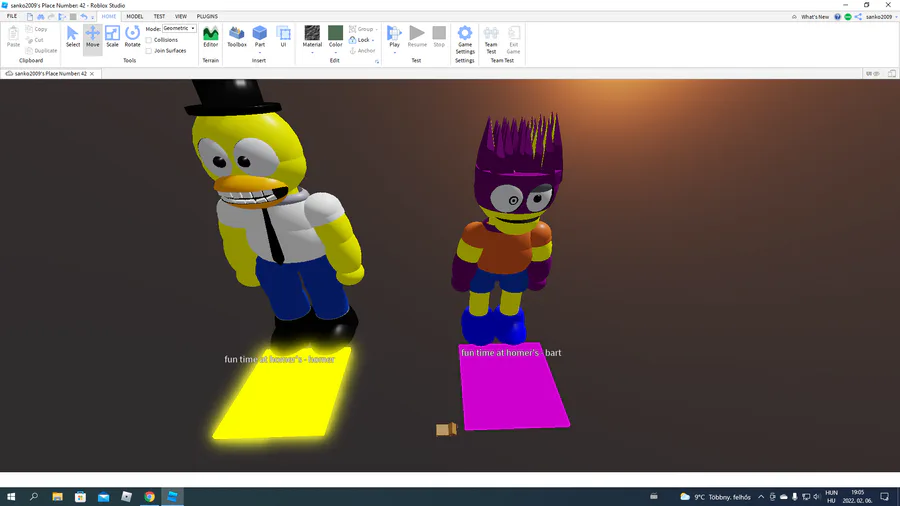
Task: Click the device emulator icon
Action: (892, 73)
